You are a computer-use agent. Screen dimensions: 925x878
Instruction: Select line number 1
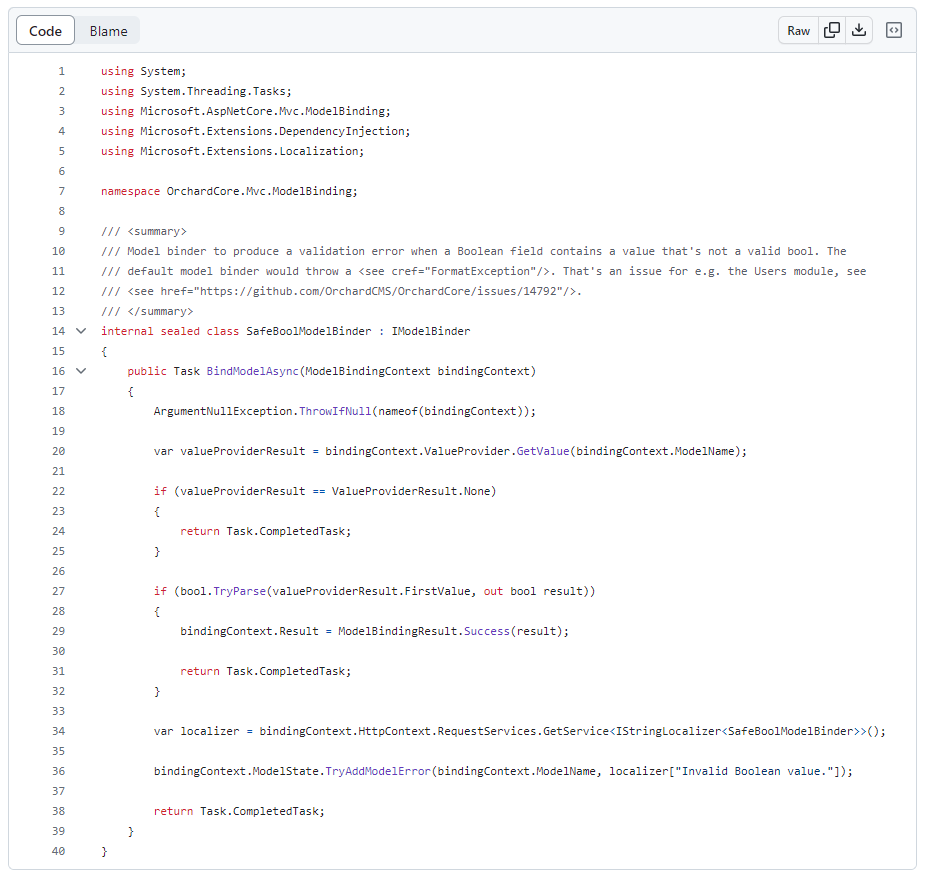61,71
